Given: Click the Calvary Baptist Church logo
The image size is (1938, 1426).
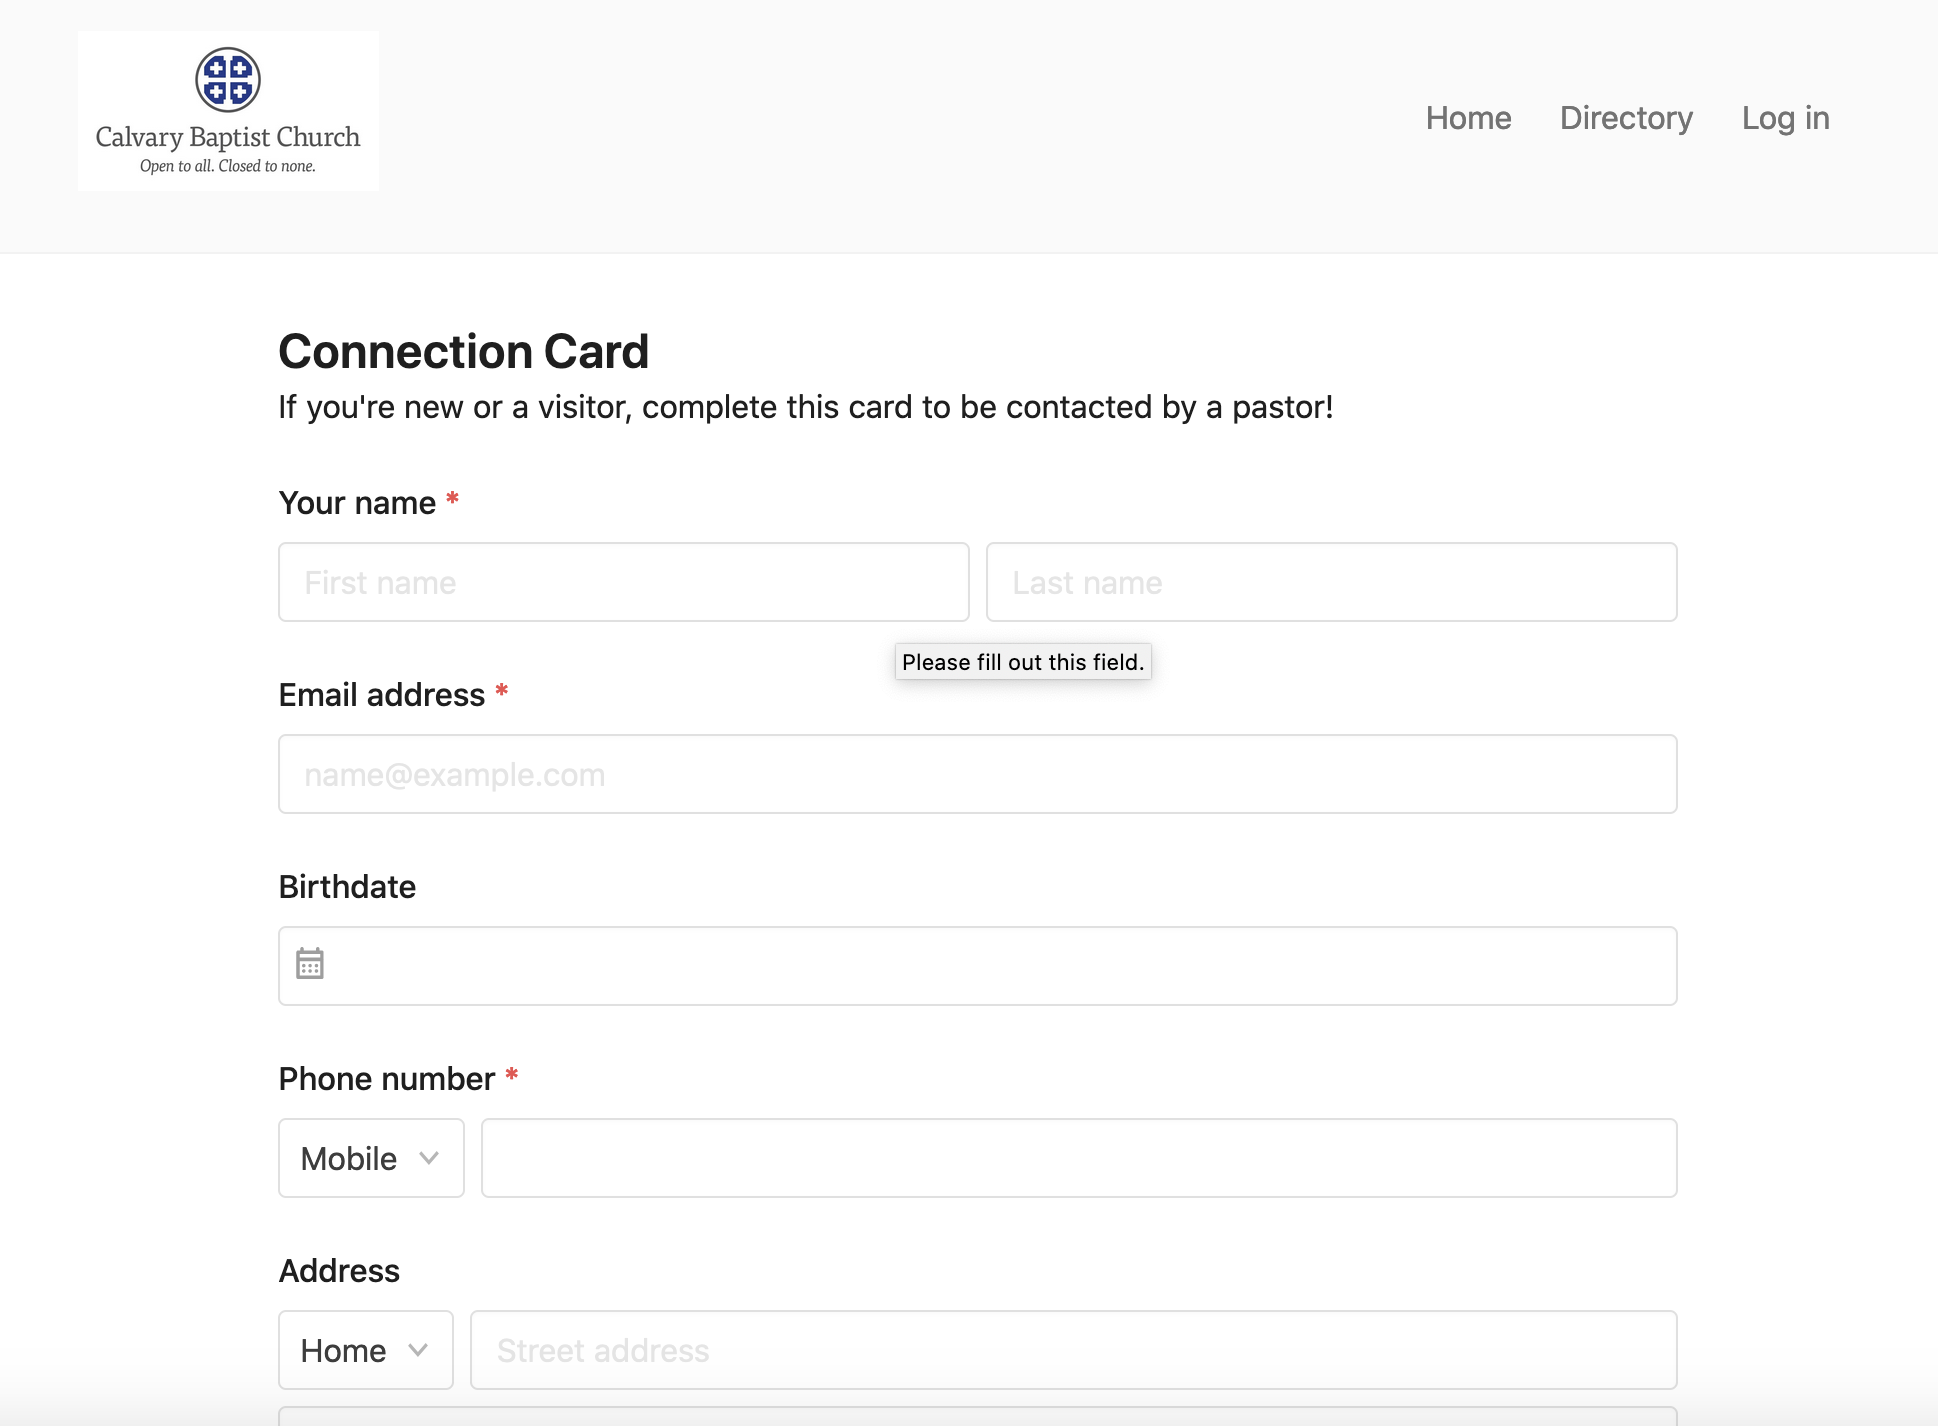Looking at the screenshot, I should [228, 110].
